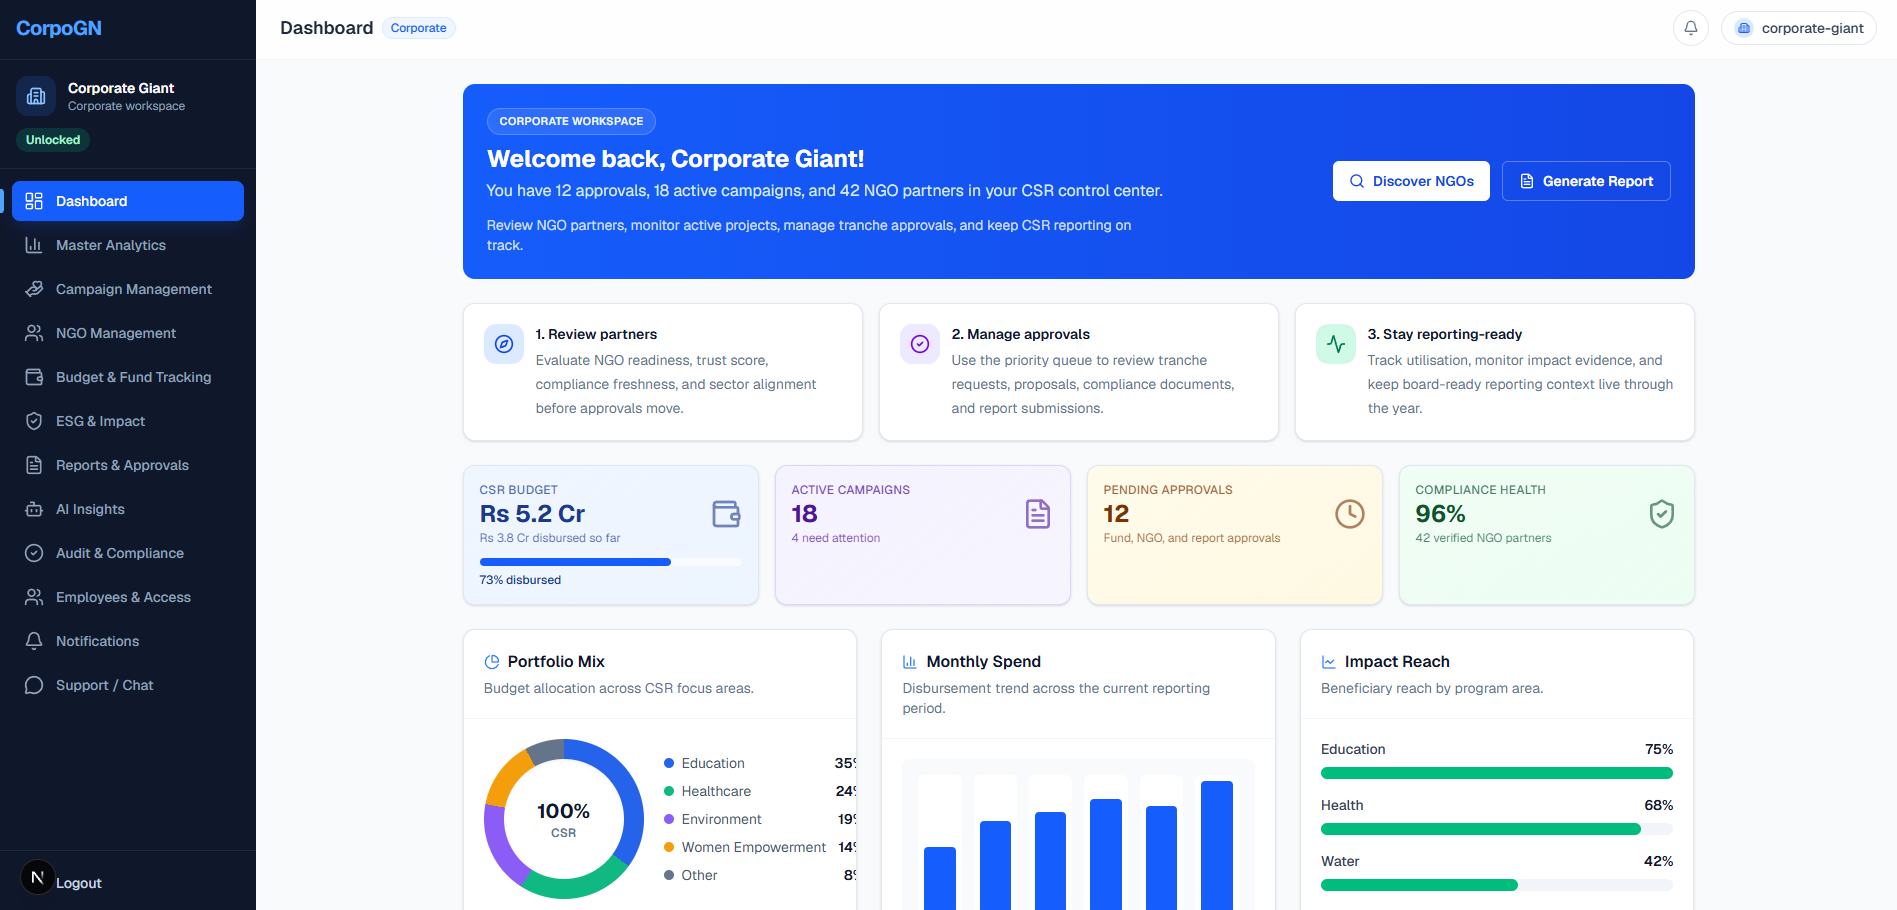
Task: Click the notification bell icon
Action: tap(1691, 28)
